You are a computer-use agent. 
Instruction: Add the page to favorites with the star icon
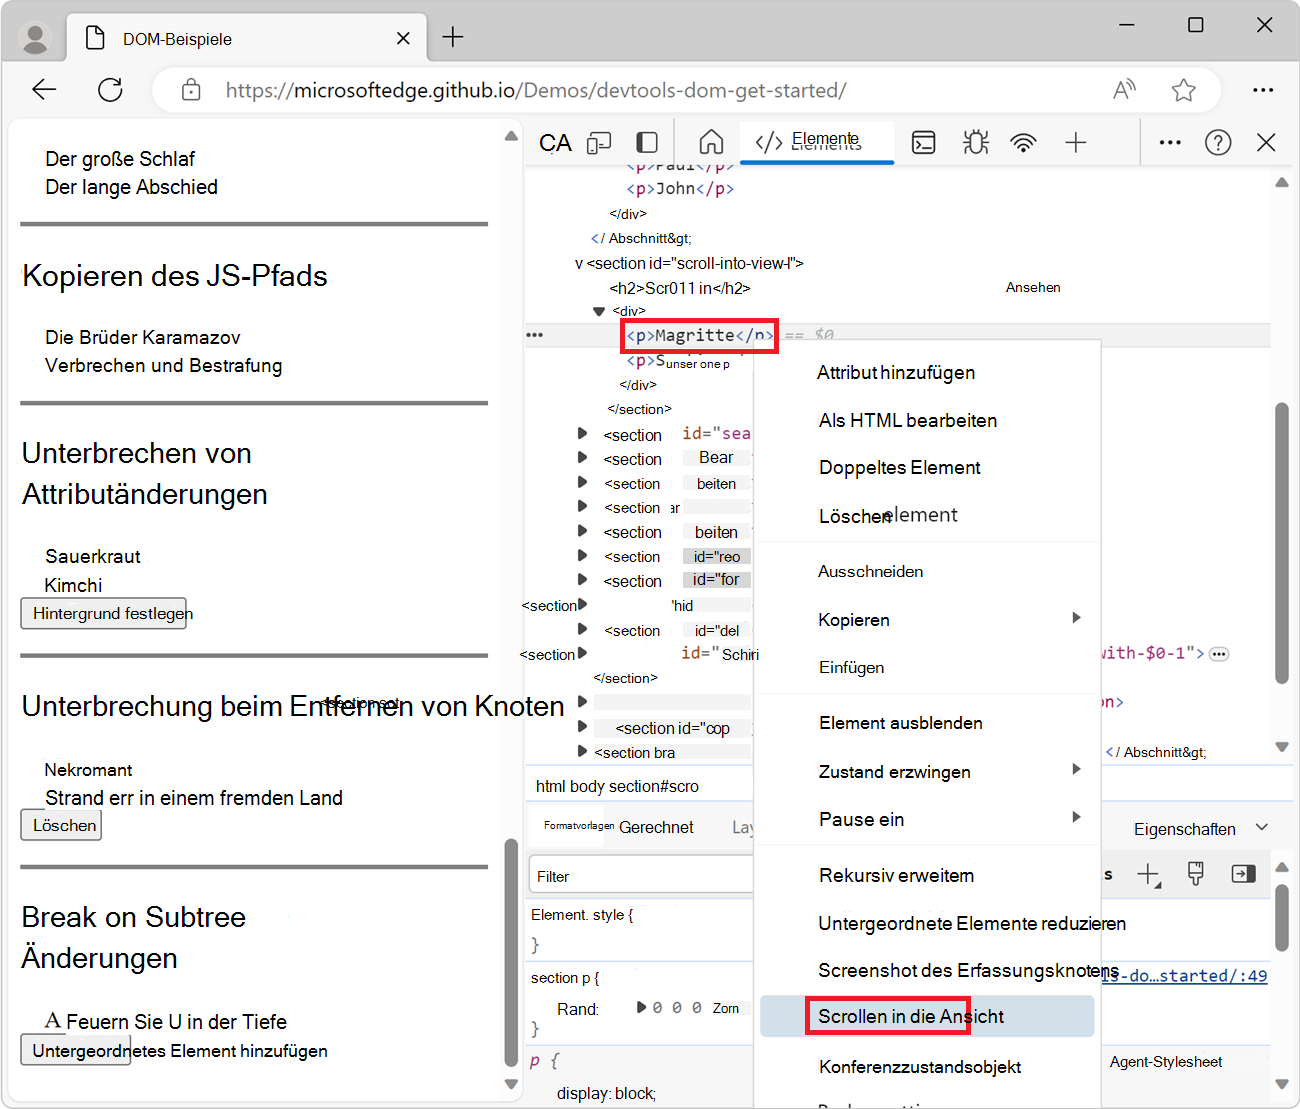pos(1184,90)
